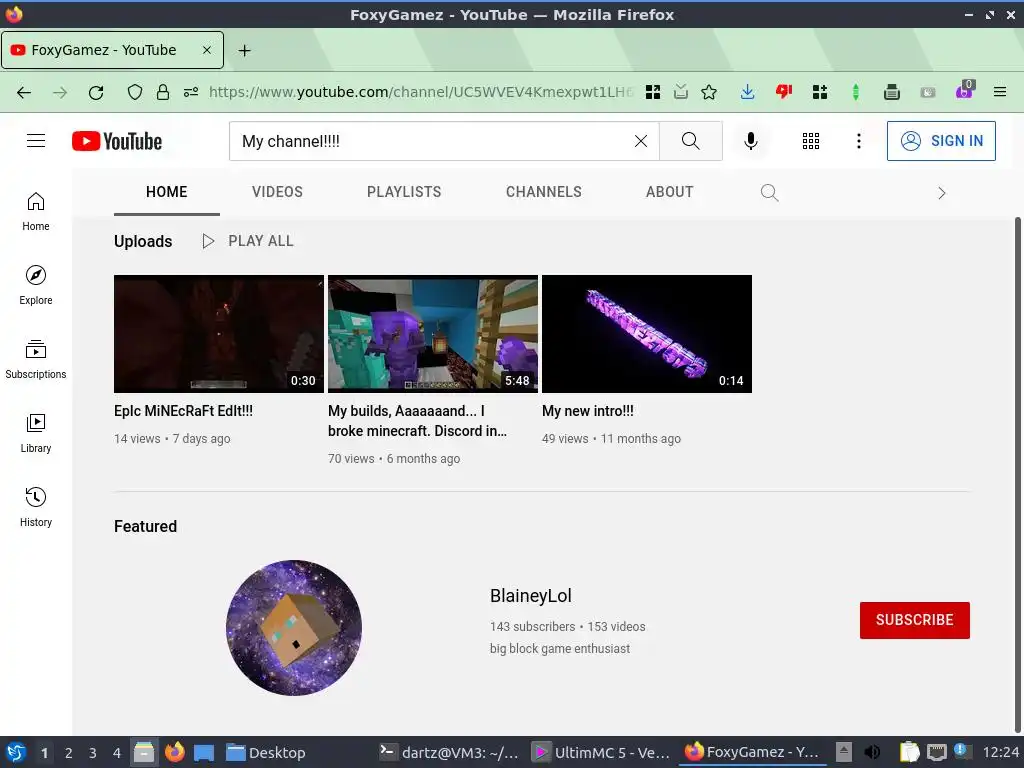This screenshot has height=768, width=1024.
Task: Show more channel tabs with right chevron
Action: click(941, 193)
